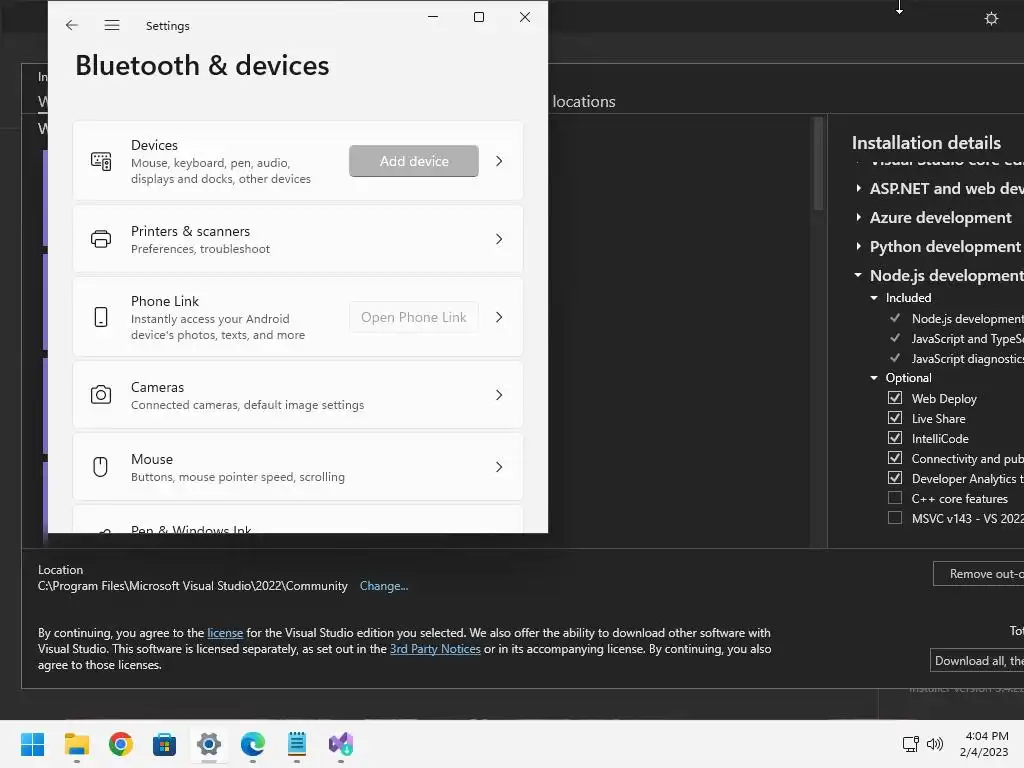
Task: Select Printers & scanners settings card
Action: (x=298, y=239)
